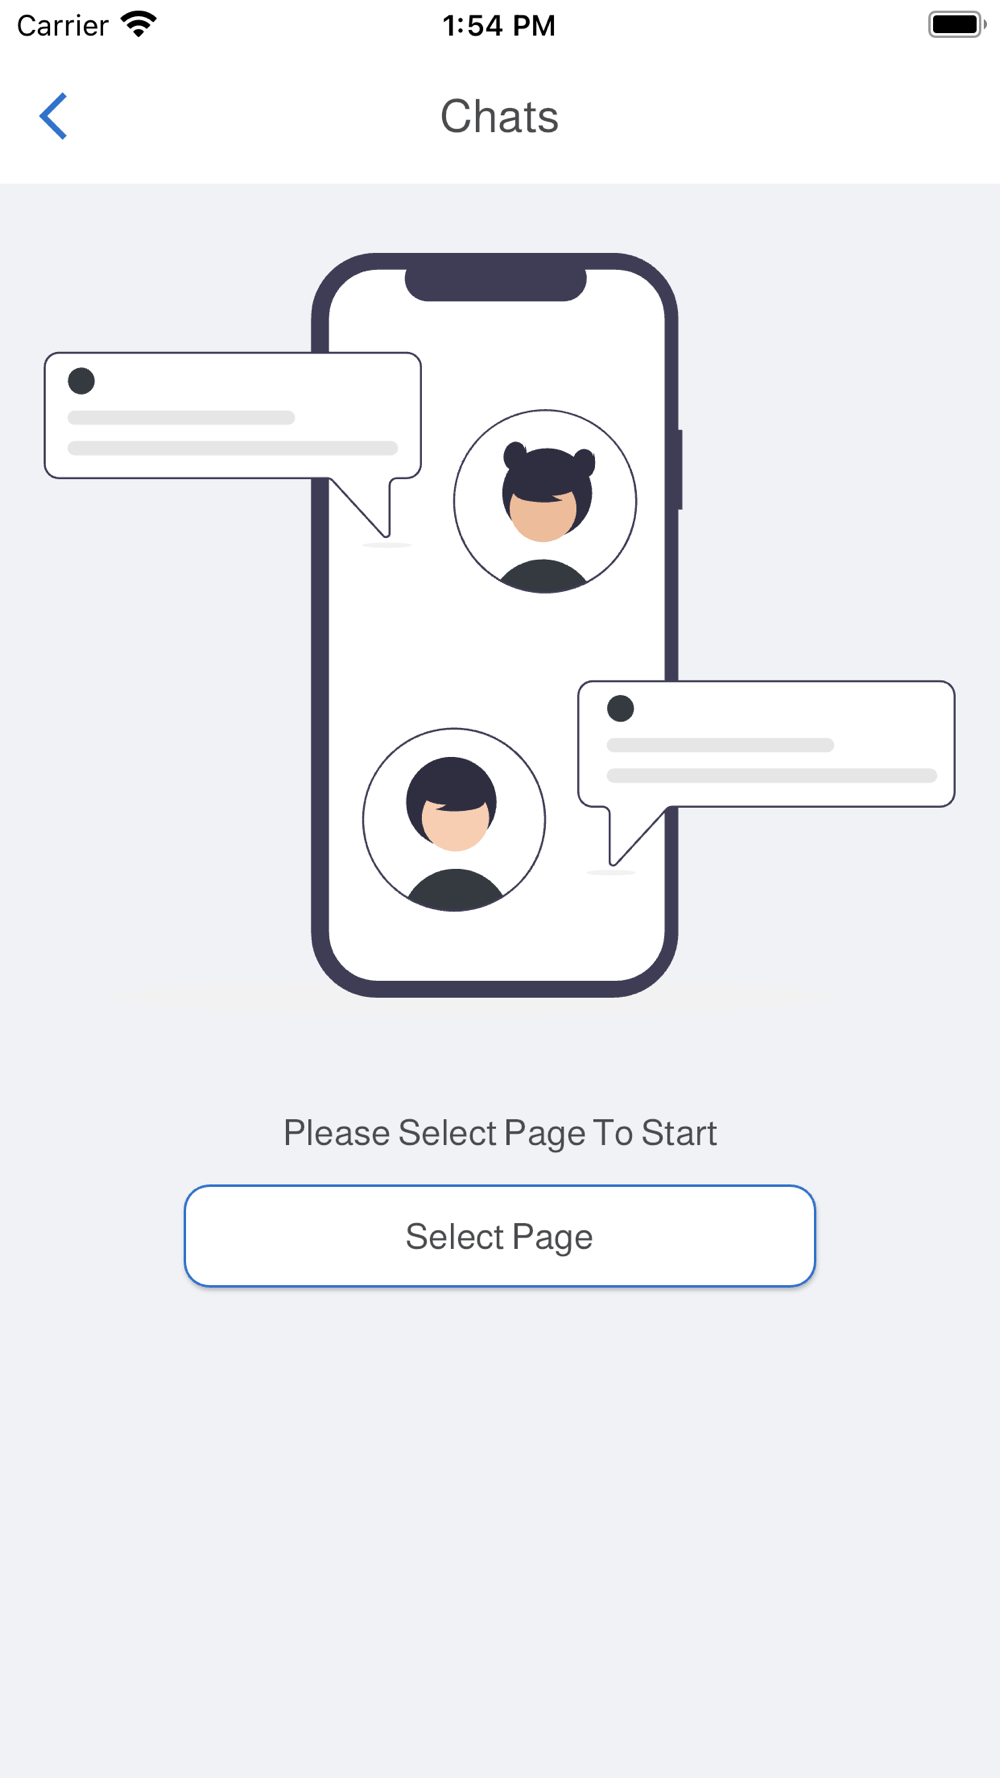Tap the long gray line in left bubble
This screenshot has width=1000, height=1778.
232,448
